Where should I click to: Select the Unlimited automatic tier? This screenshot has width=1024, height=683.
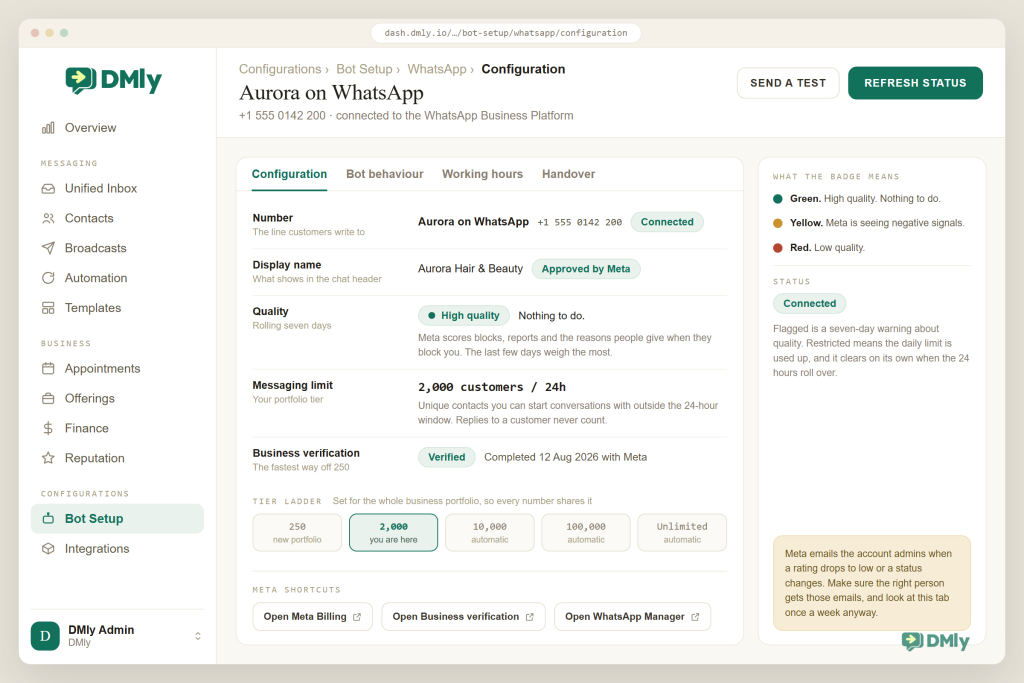coord(682,533)
